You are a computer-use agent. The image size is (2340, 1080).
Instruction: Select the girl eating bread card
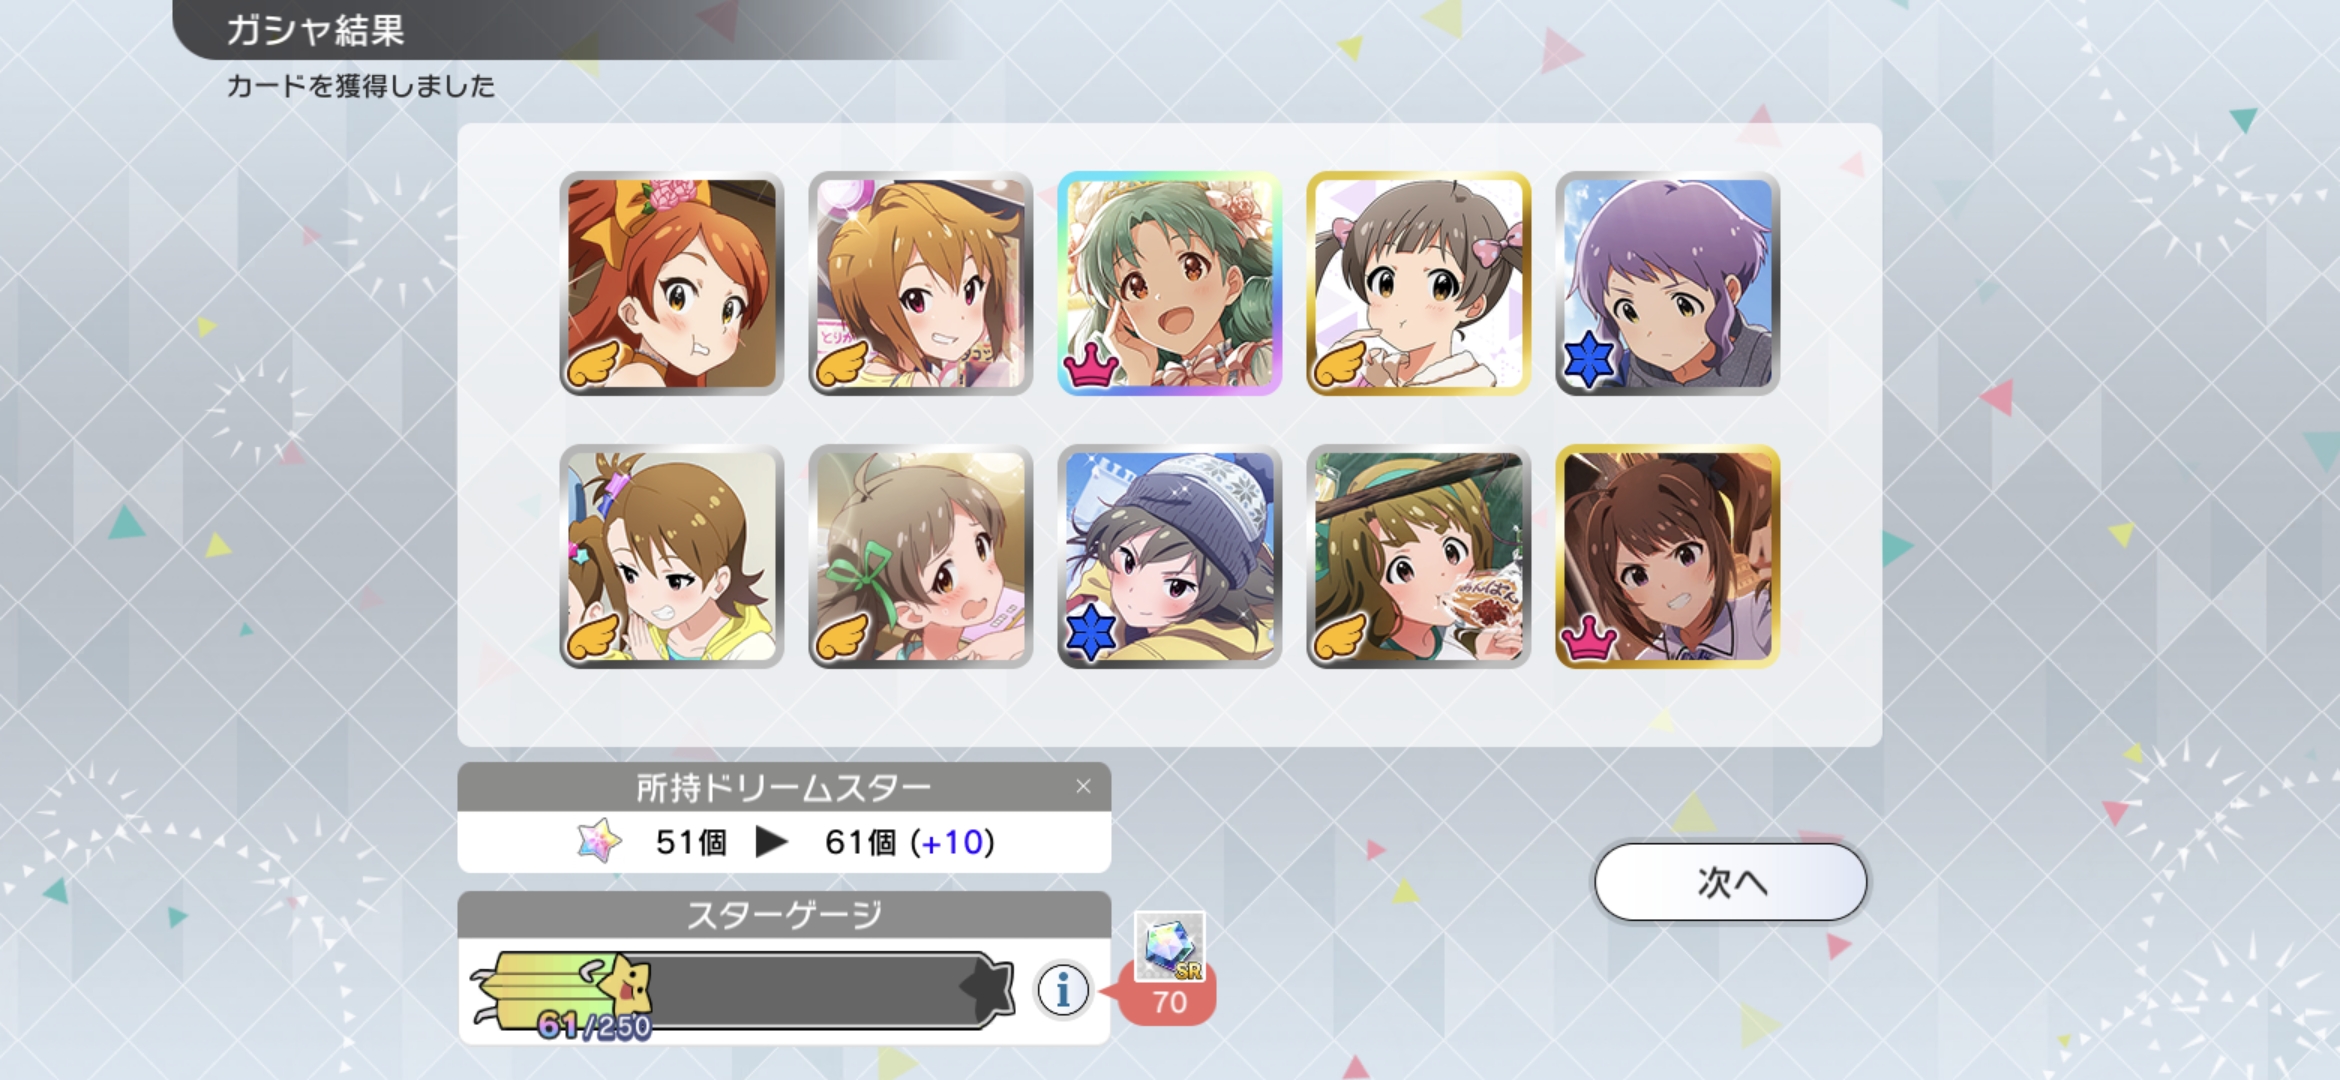(1418, 556)
